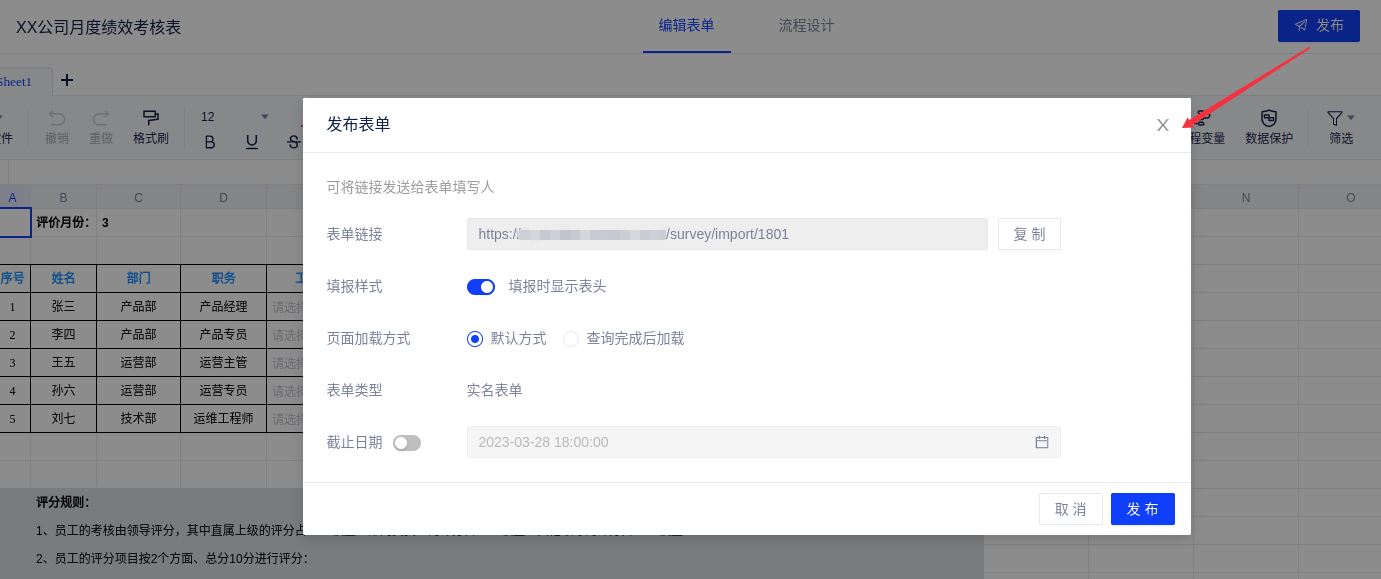
Task: Expand the font size 12 dropdown
Action: click(x=264, y=117)
